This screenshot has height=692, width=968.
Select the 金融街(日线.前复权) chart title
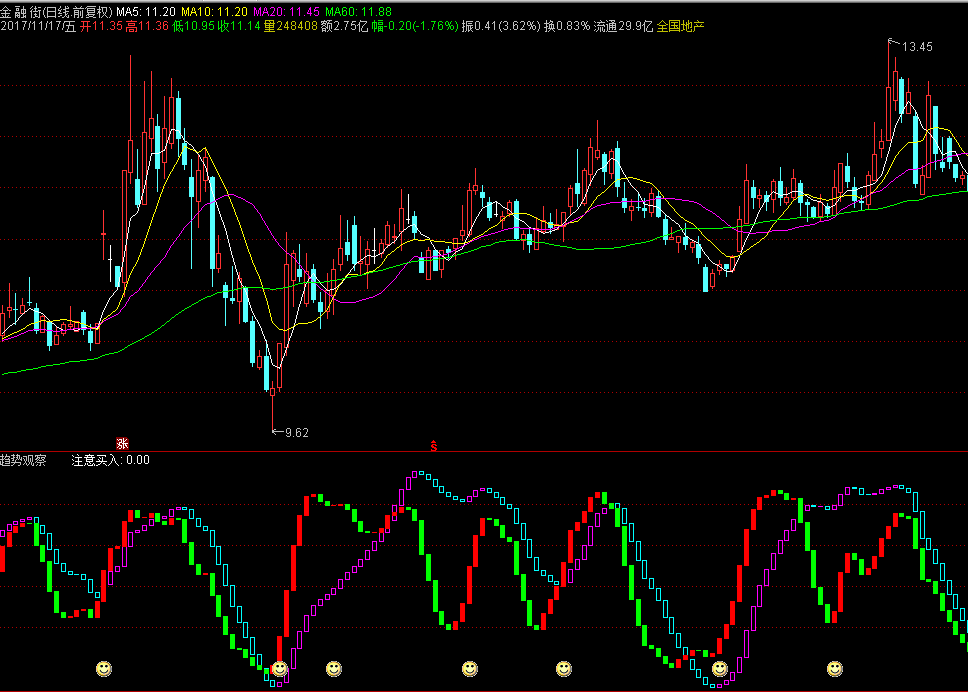click(x=57, y=12)
